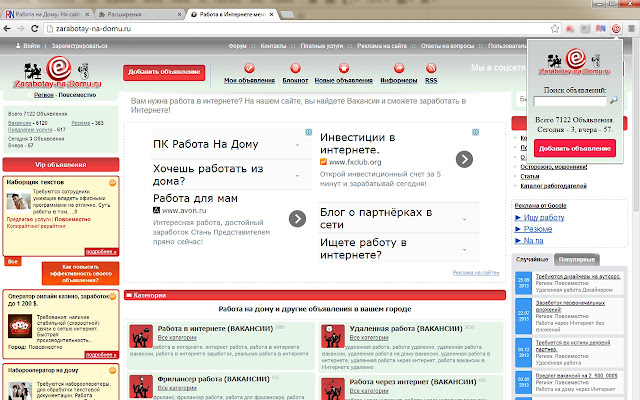This screenshot has height=400, width=640.
Task: Open Требуются дизайнеры на аутсорс listing
Action: 578,276
